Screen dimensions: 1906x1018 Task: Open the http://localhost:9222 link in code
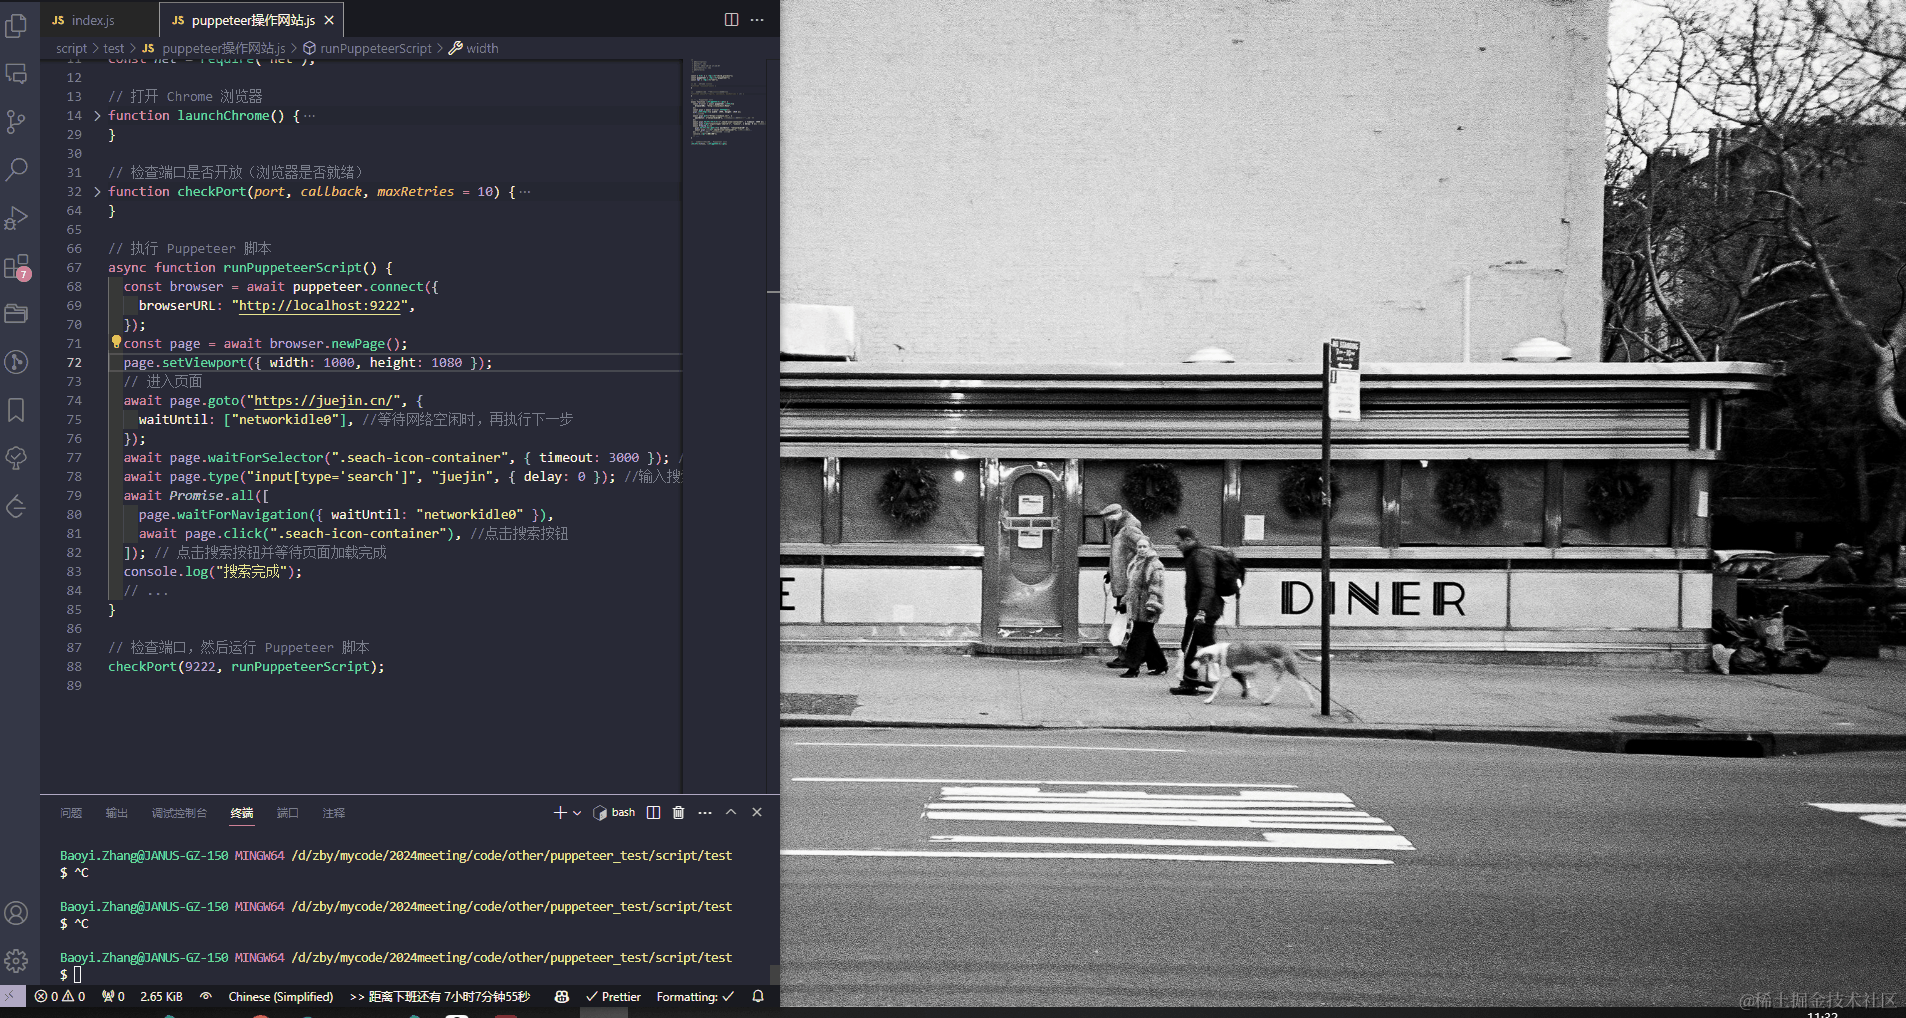(320, 306)
